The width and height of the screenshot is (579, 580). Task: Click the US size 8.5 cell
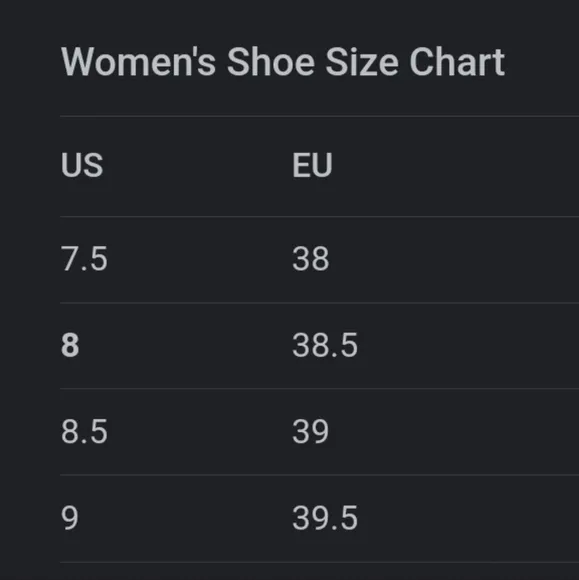tap(84, 431)
